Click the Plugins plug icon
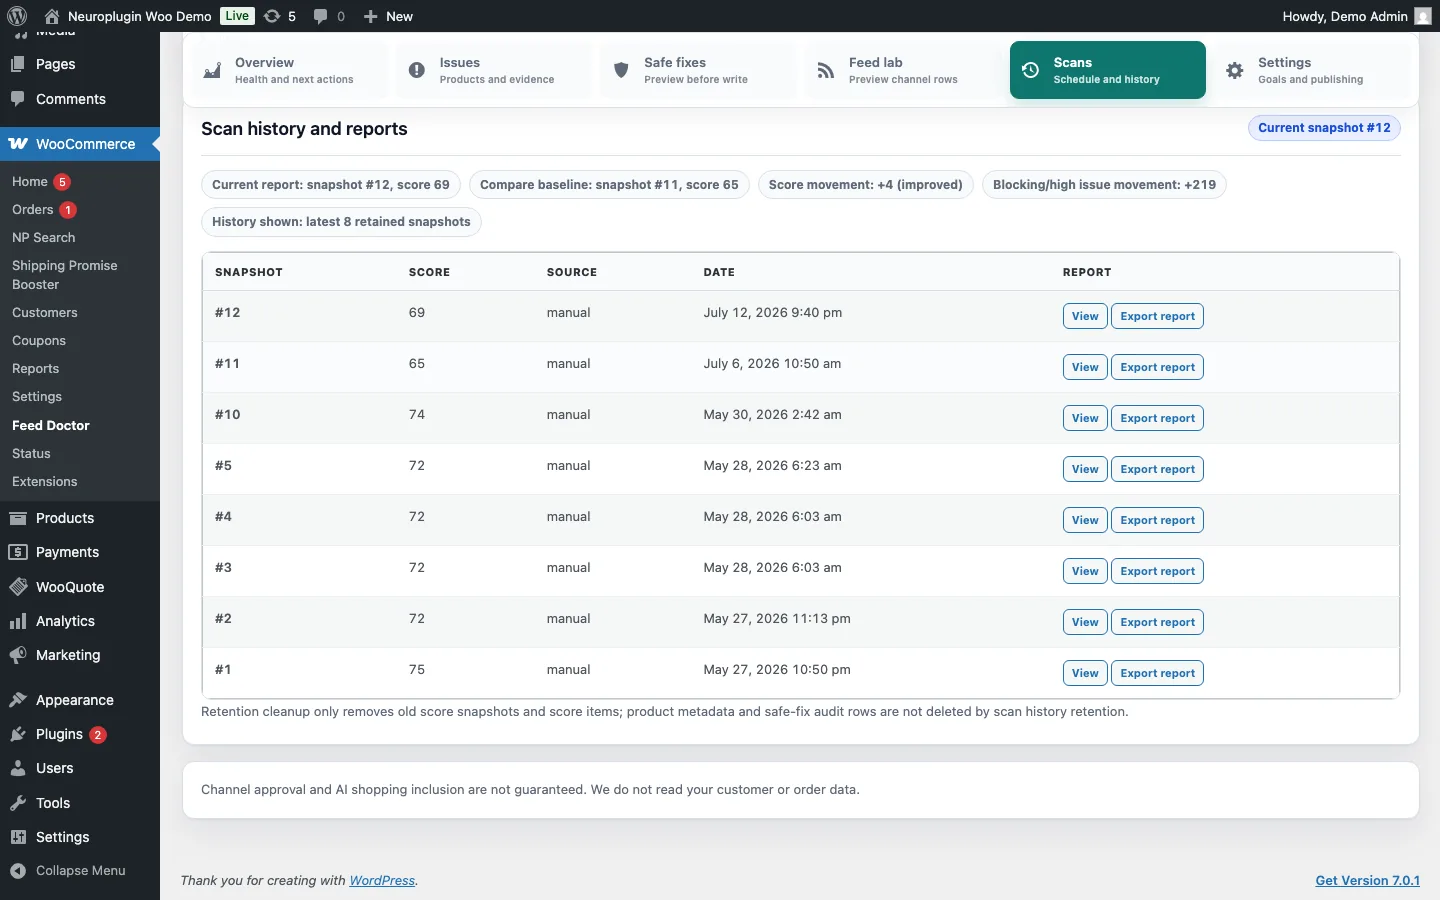 18,734
